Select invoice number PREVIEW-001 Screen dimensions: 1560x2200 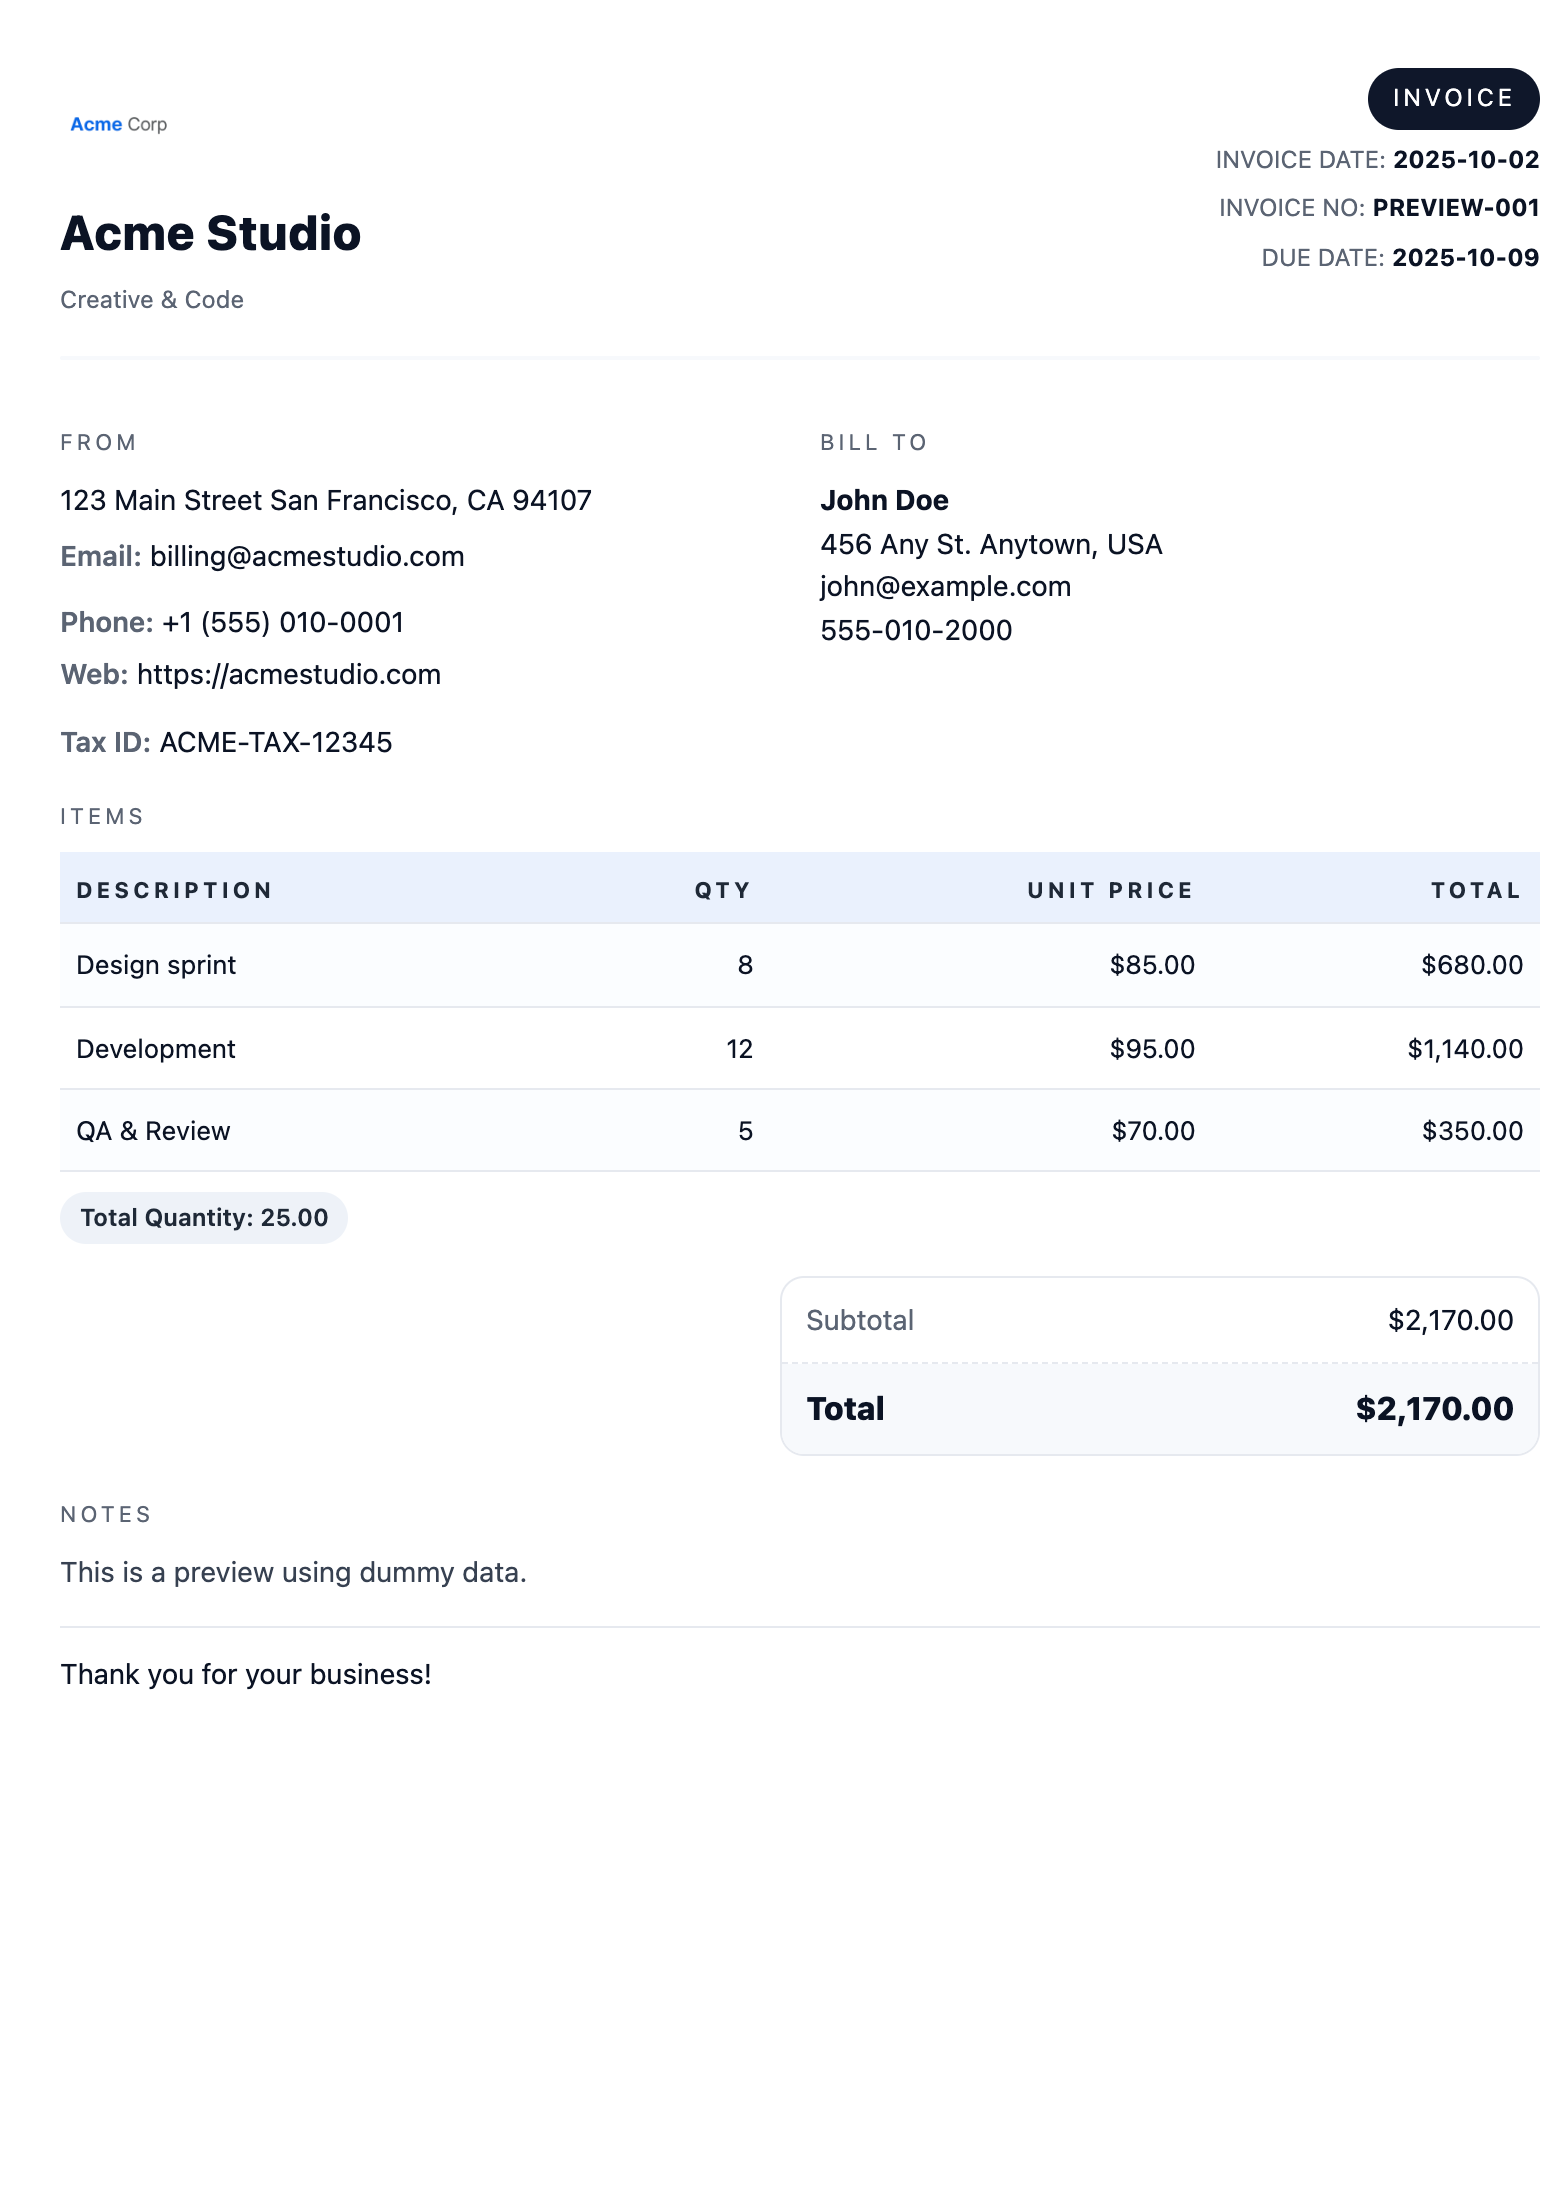click(1455, 208)
